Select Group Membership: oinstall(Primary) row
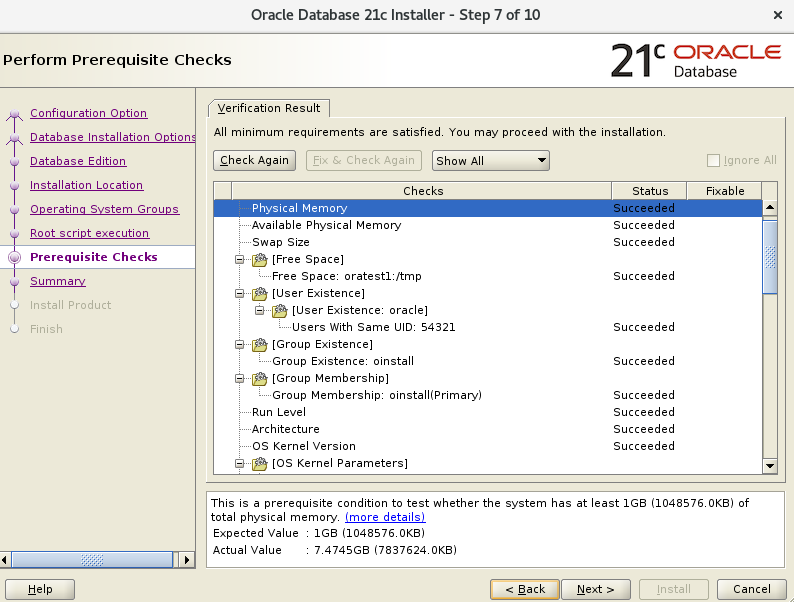The image size is (794, 602). point(488,395)
